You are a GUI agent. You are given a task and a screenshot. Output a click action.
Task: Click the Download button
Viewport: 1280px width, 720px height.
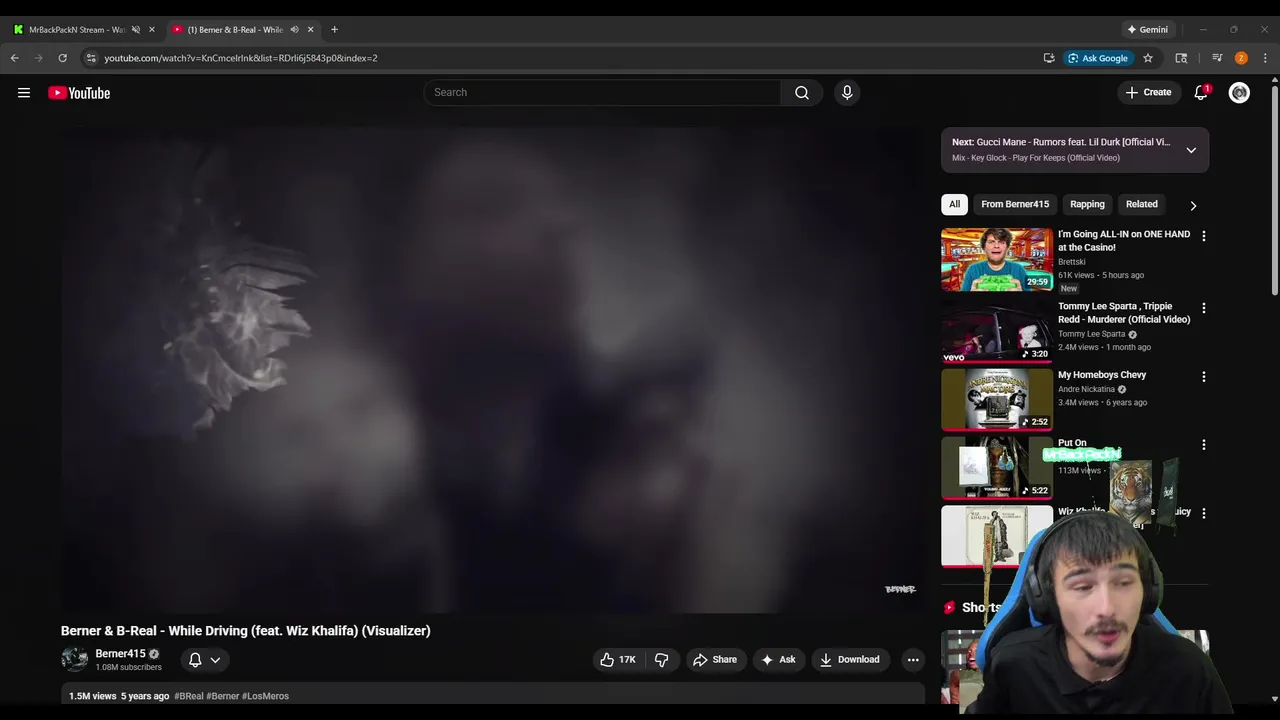(x=850, y=660)
